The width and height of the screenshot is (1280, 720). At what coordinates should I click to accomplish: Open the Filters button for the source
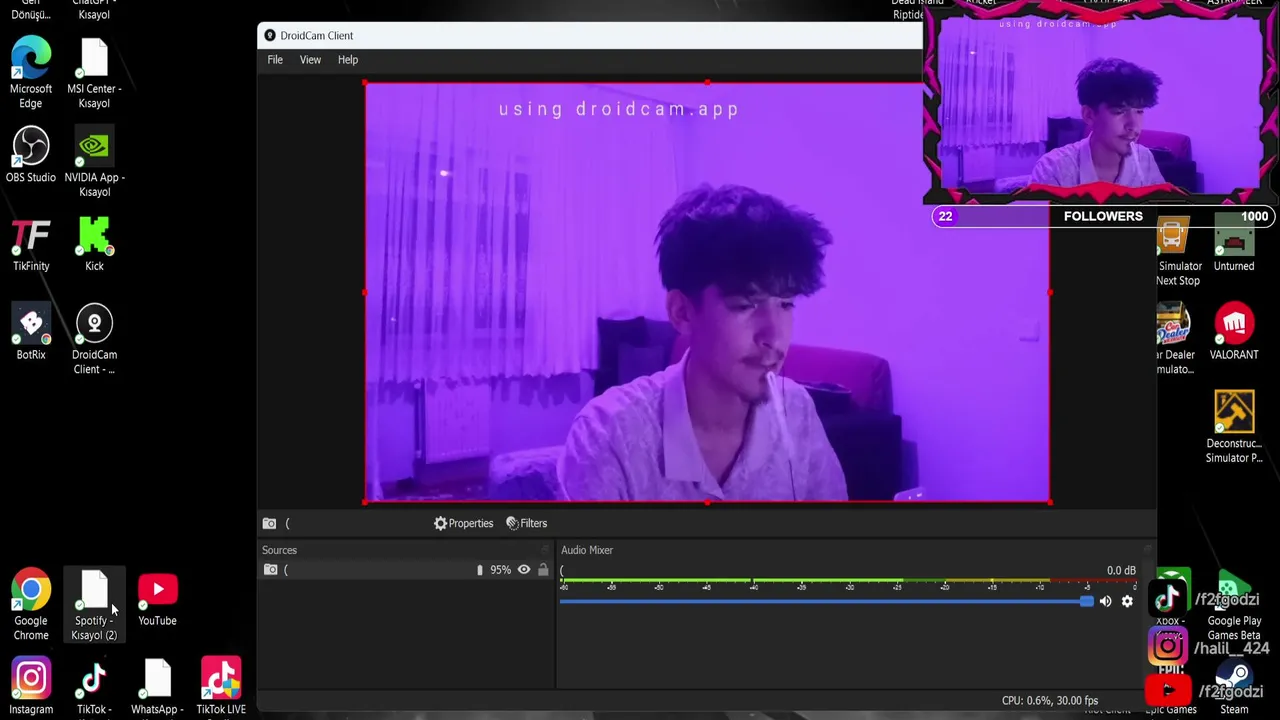[x=526, y=523]
